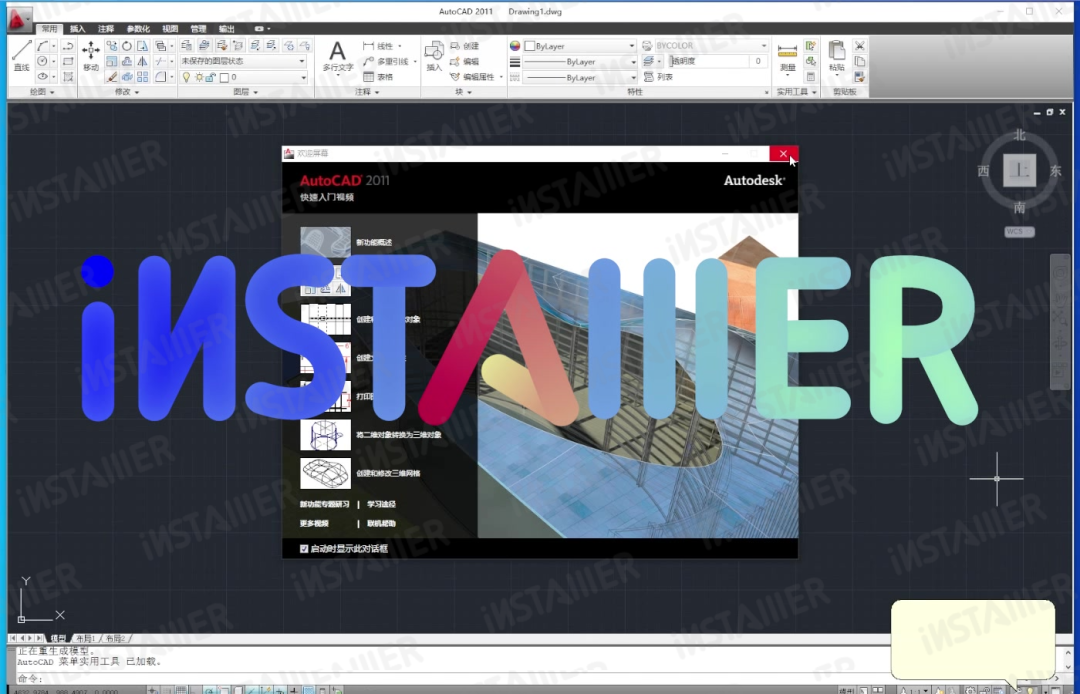Image resolution: width=1080 pixels, height=694 pixels.
Task: Click the 创建 block create tool
Action: [464, 46]
